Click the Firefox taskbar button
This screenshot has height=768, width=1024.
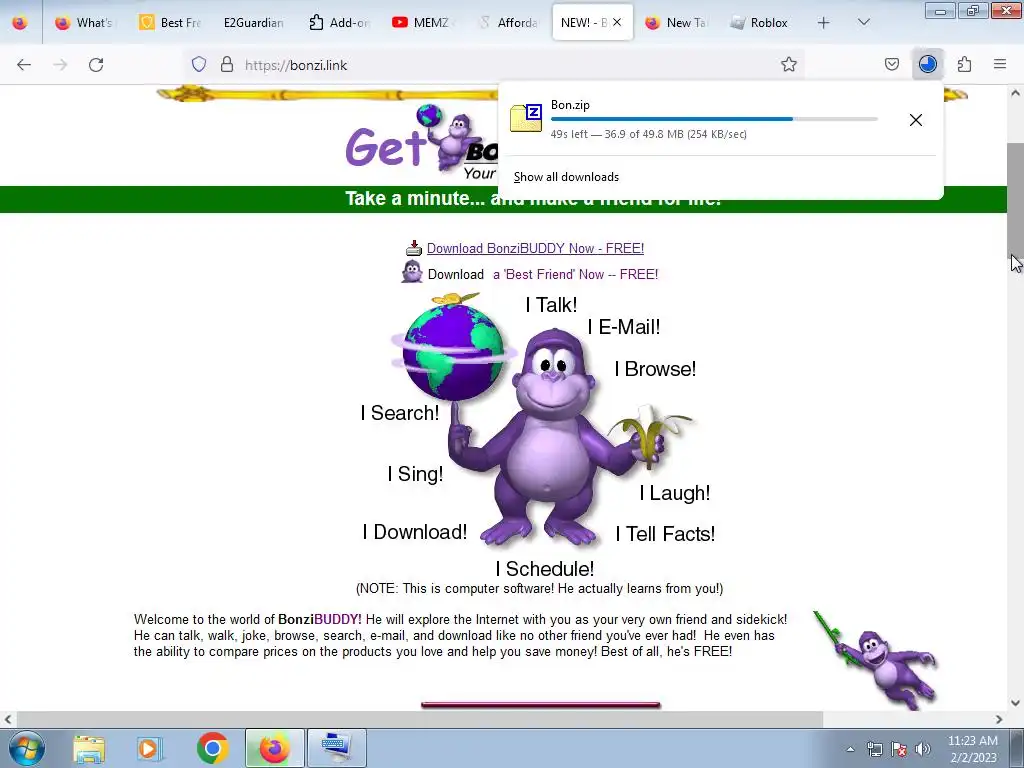click(274, 748)
